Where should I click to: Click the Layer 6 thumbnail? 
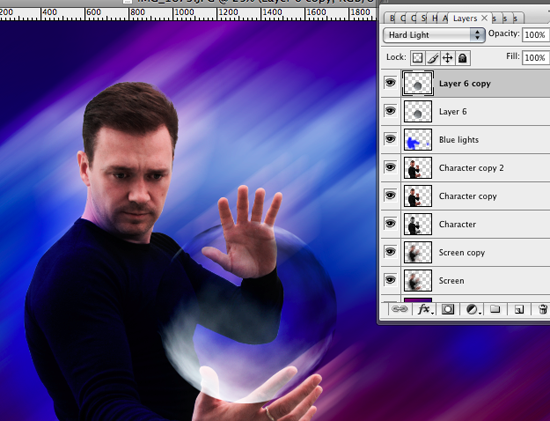click(418, 112)
